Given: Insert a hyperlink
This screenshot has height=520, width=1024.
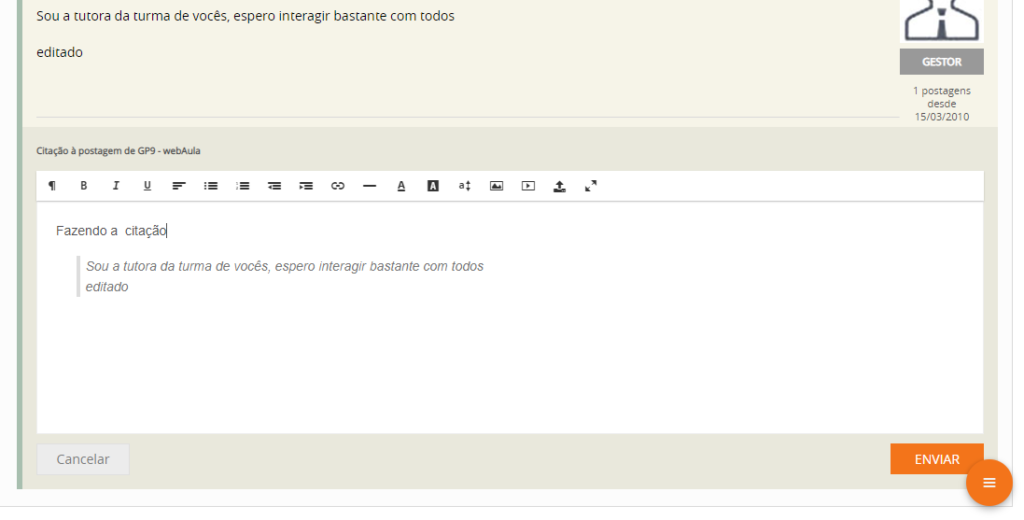Looking at the screenshot, I should point(338,186).
